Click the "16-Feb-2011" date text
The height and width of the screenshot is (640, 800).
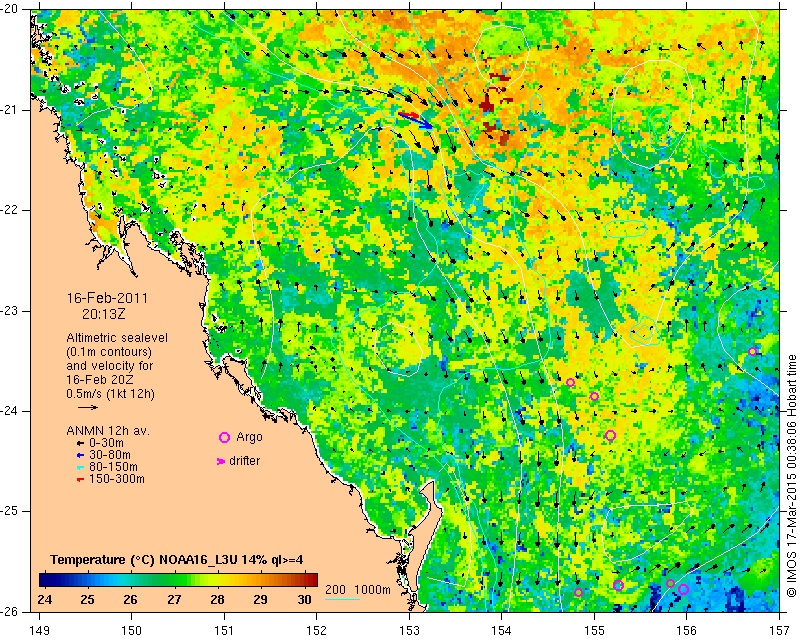(x=107, y=298)
